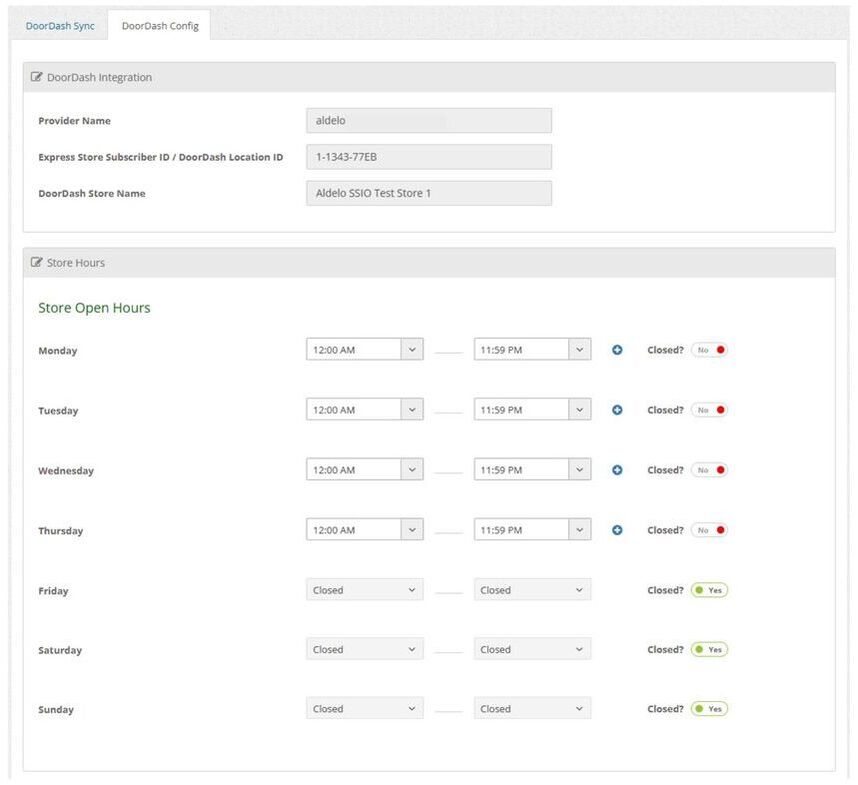The height and width of the screenshot is (785, 858).
Task: Add another time range for Tuesday
Action: [x=617, y=410]
